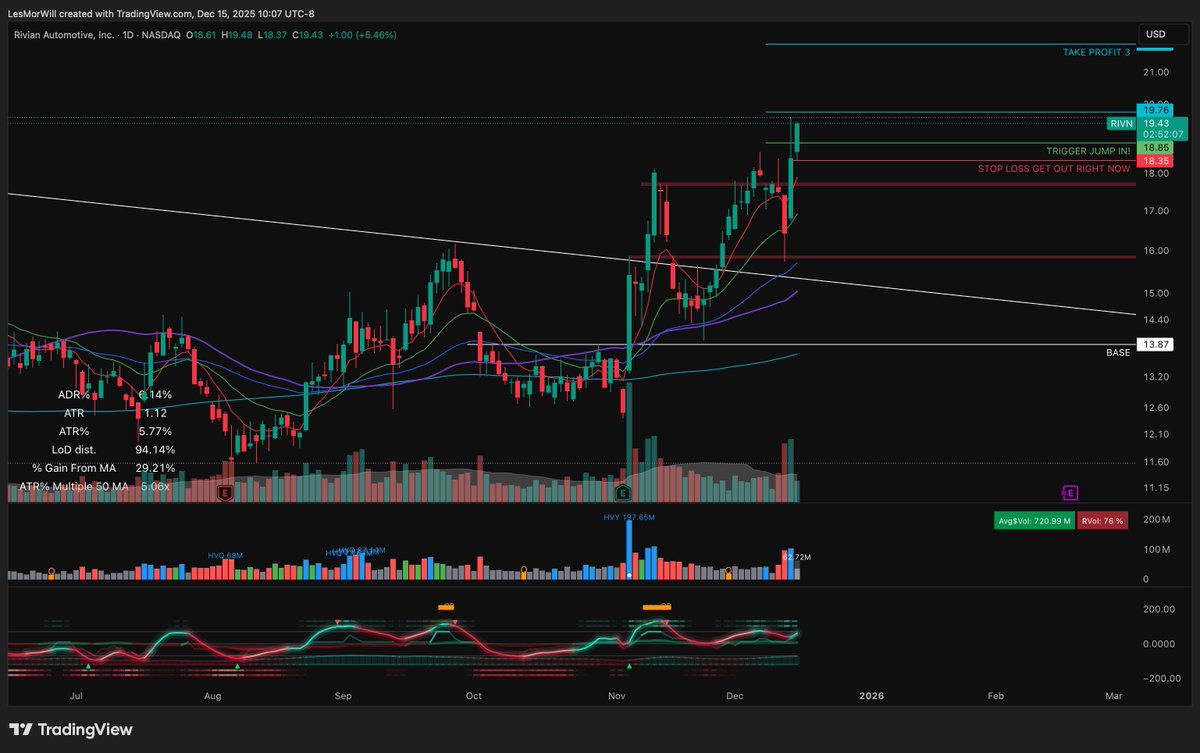Click the 18.35 red stop price tag
This screenshot has height=753, width=1200.
tap(1157, 160)
